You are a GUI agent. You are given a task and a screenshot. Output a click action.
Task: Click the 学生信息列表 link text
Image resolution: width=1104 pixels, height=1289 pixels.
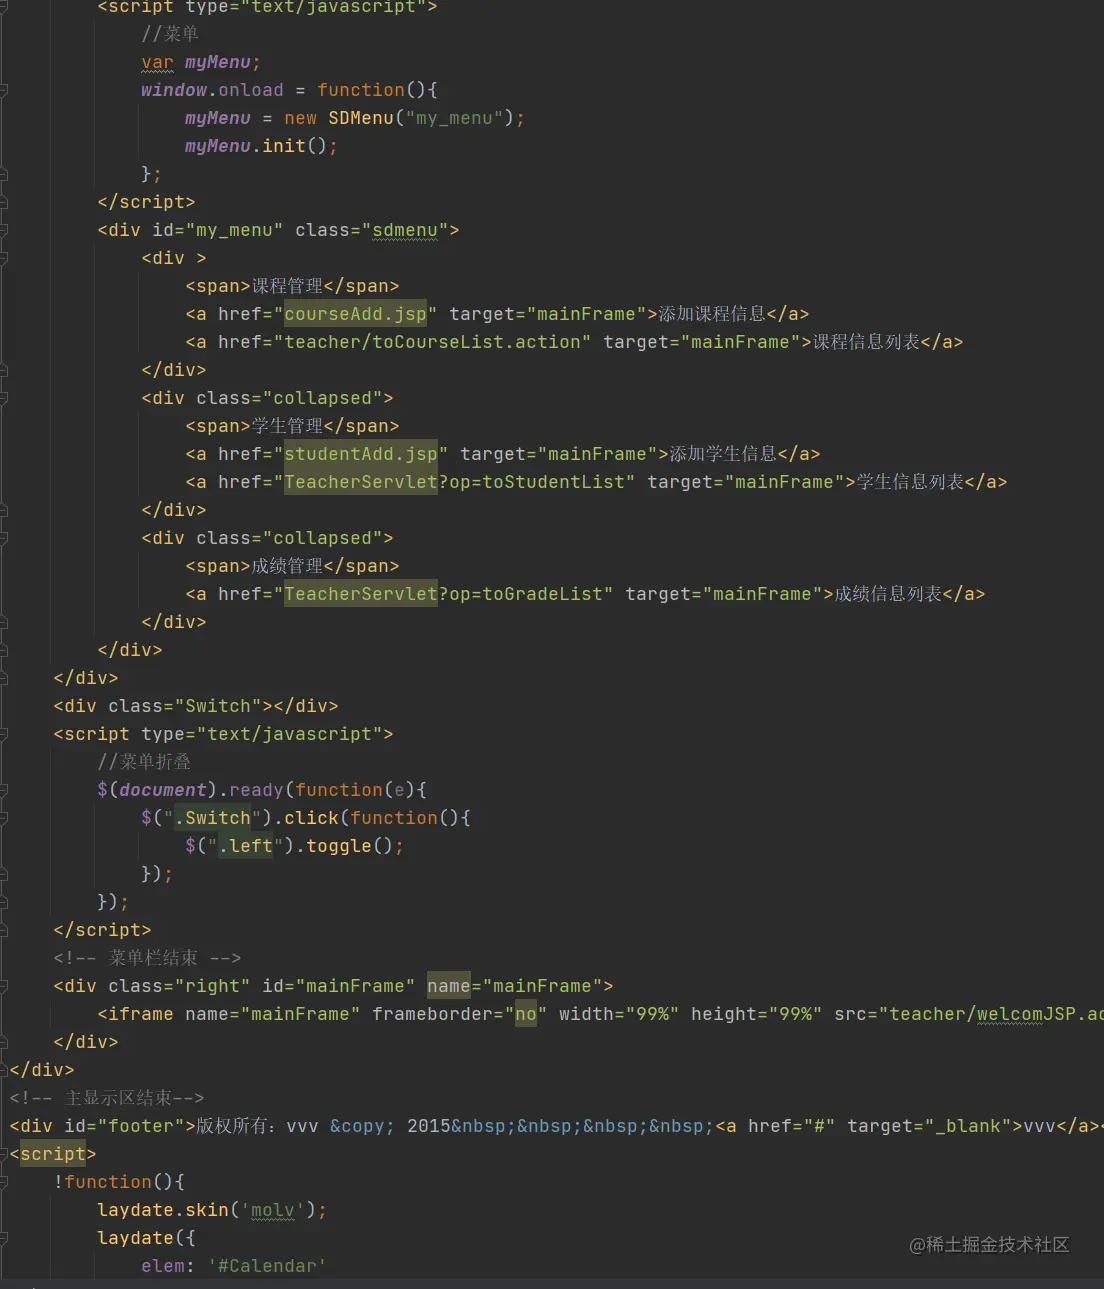[910, 482]
